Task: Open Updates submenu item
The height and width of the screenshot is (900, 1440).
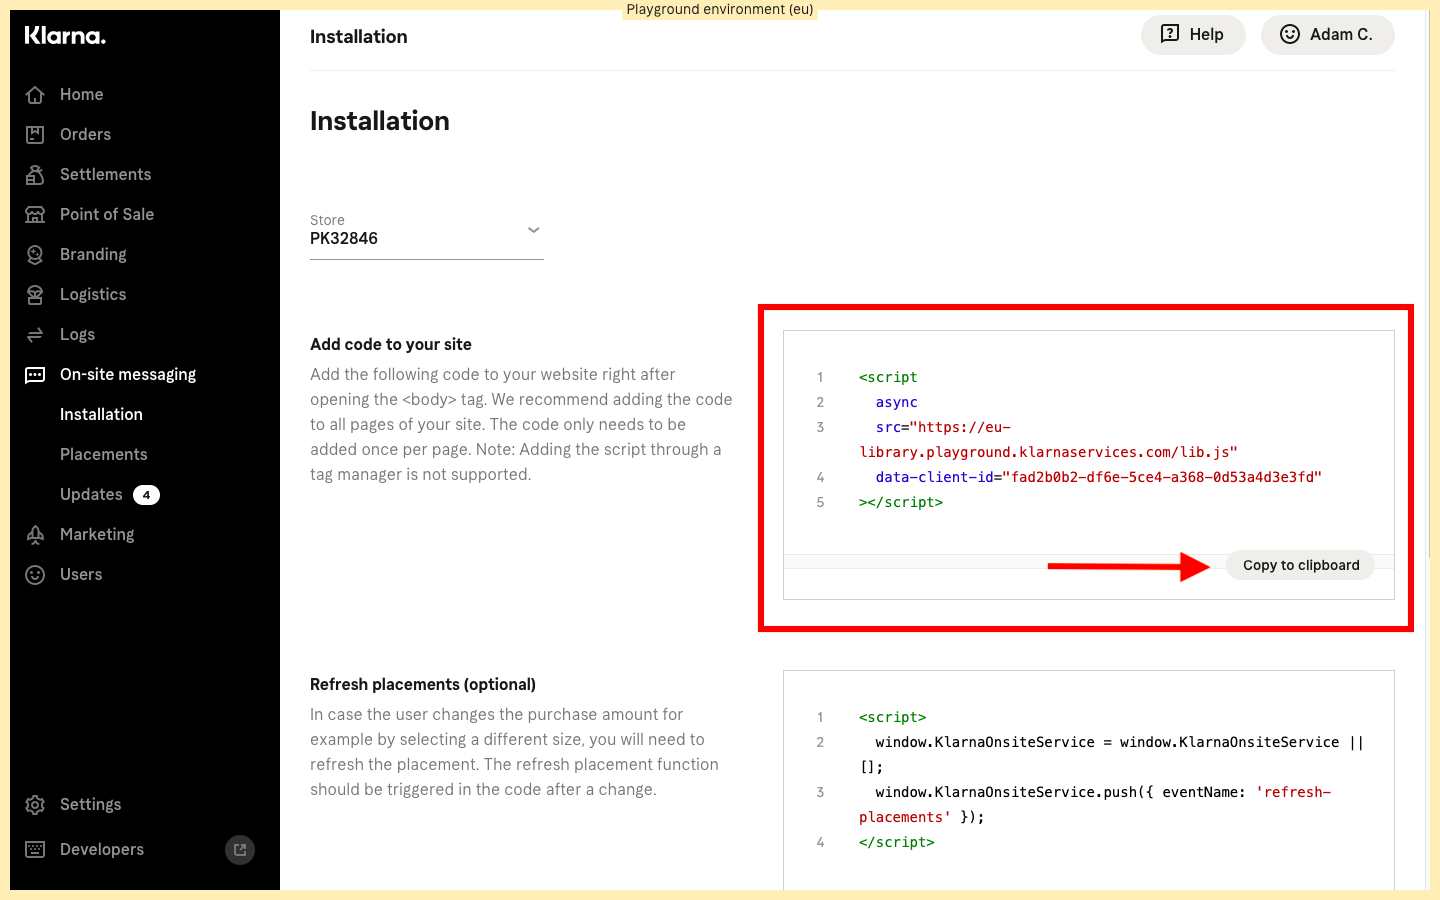Action: [91, 494]
